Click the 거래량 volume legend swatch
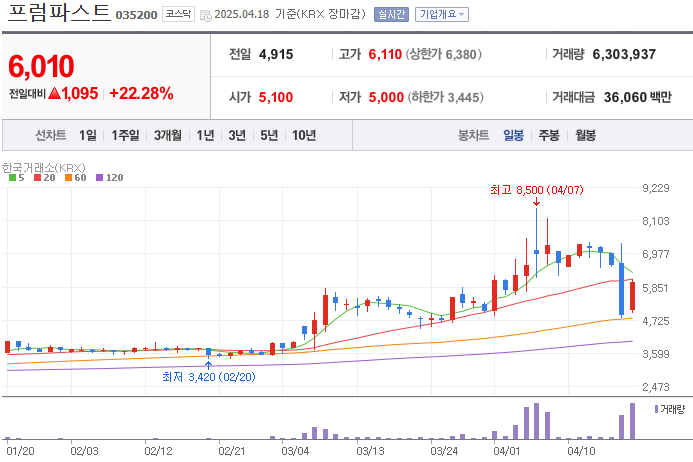 pos(657,409)
